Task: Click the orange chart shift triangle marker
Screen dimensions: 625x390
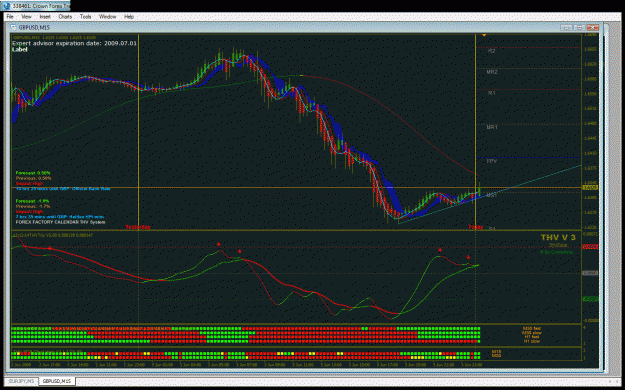Action: pyautogui.click(x=484, y=35)
